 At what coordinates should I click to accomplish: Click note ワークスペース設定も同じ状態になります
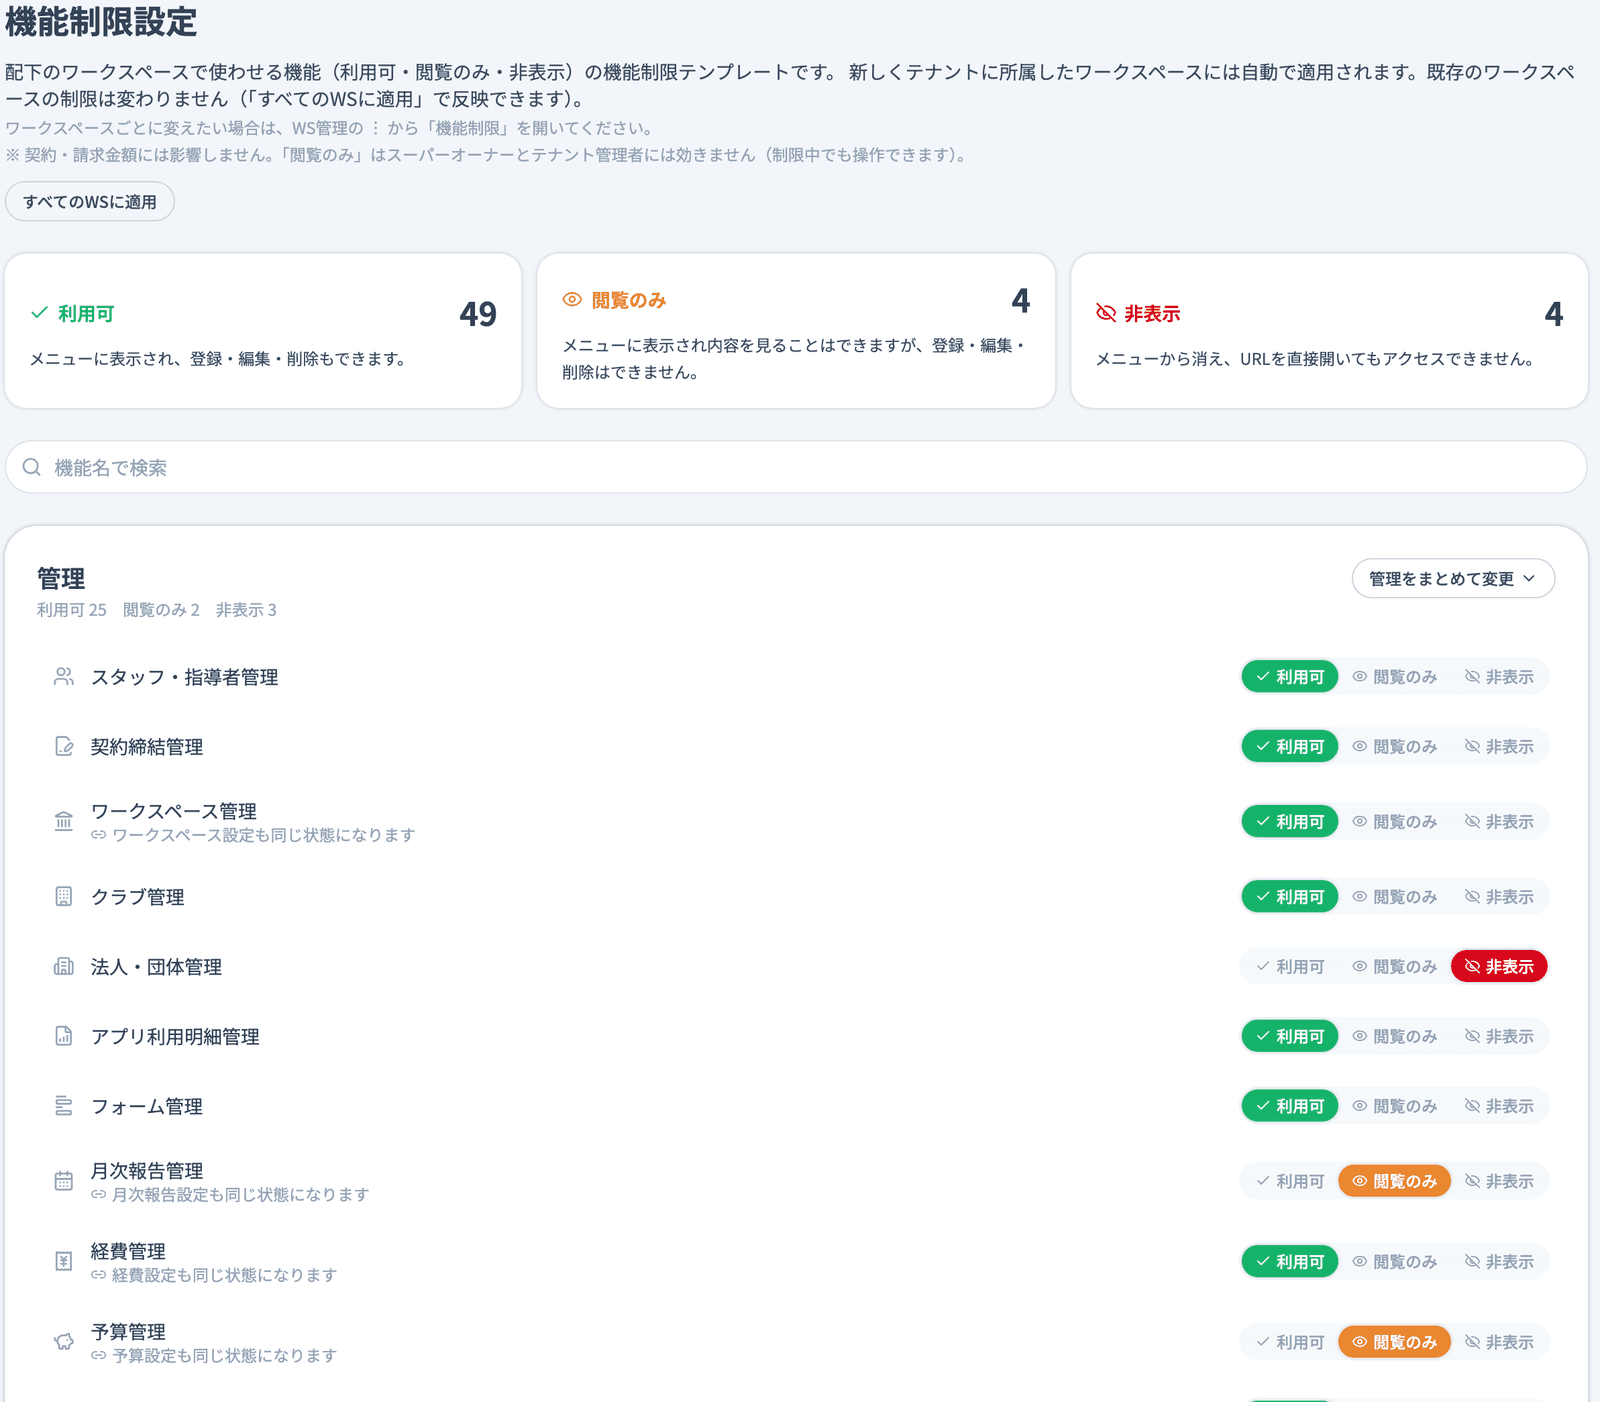pyautogui.click(x=264, y=835)
